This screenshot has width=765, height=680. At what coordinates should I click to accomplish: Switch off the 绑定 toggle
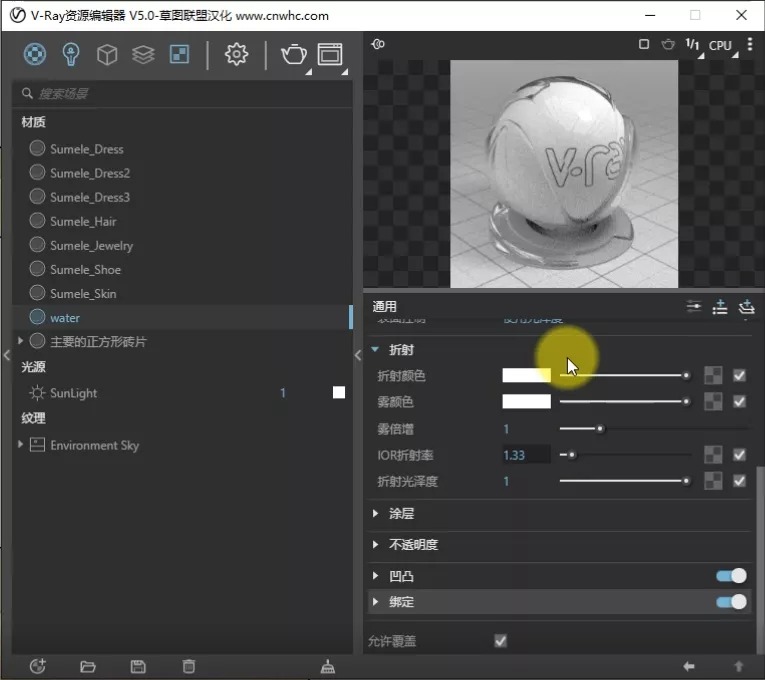[731, 602]
